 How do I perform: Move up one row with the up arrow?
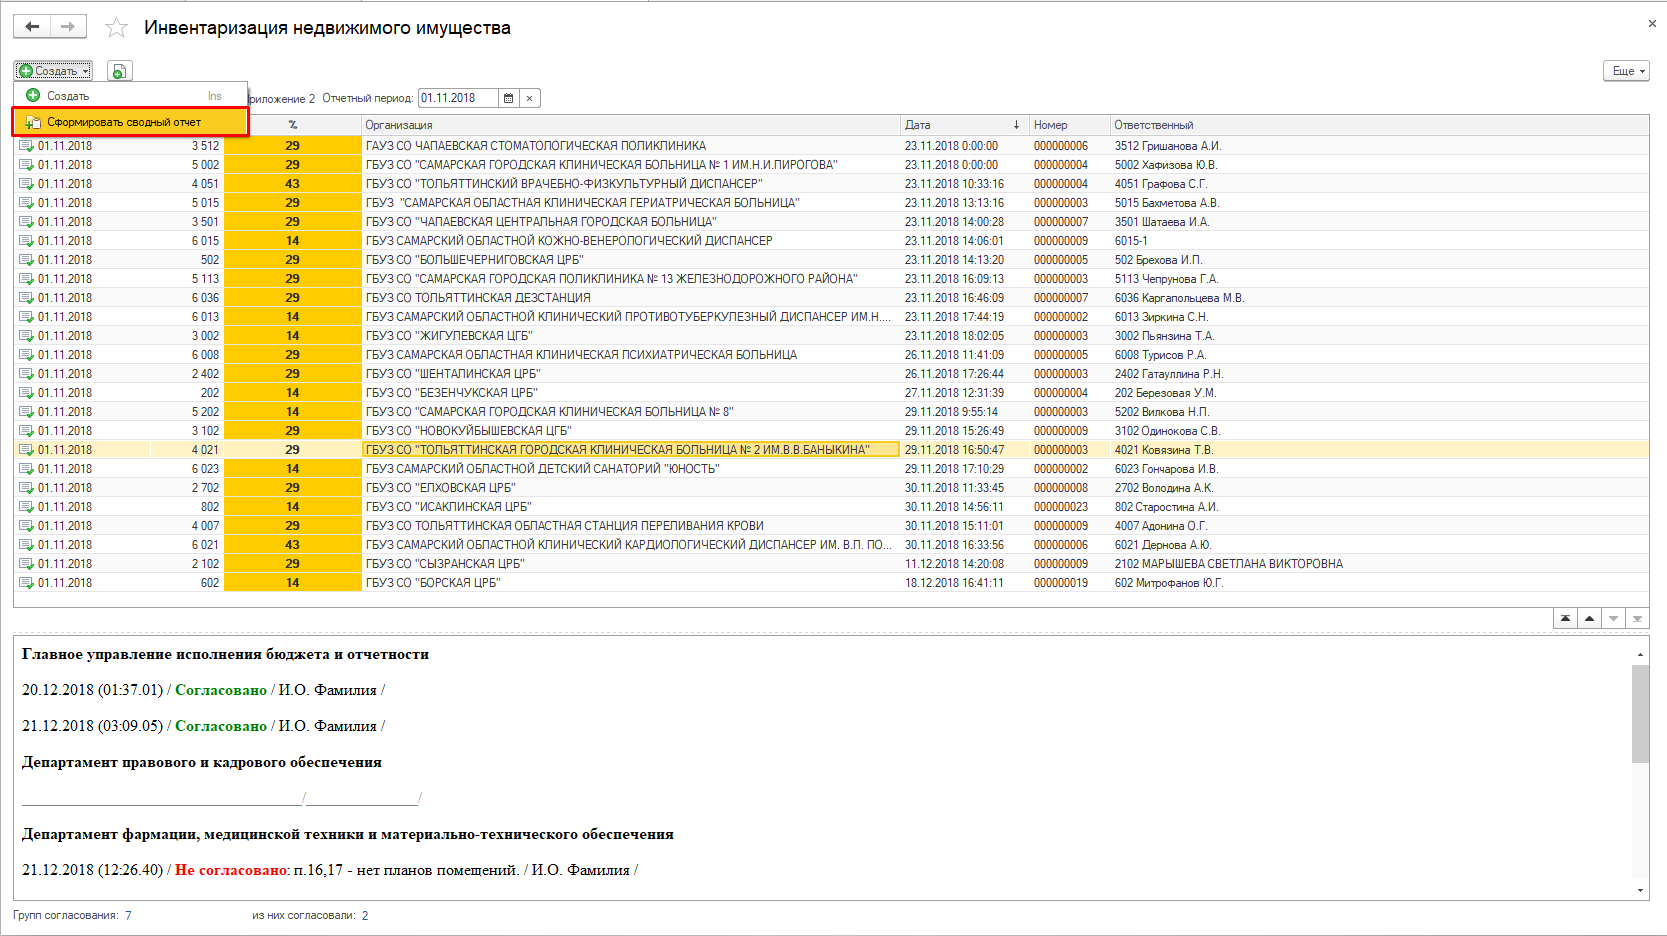(x=1589, y=619)
